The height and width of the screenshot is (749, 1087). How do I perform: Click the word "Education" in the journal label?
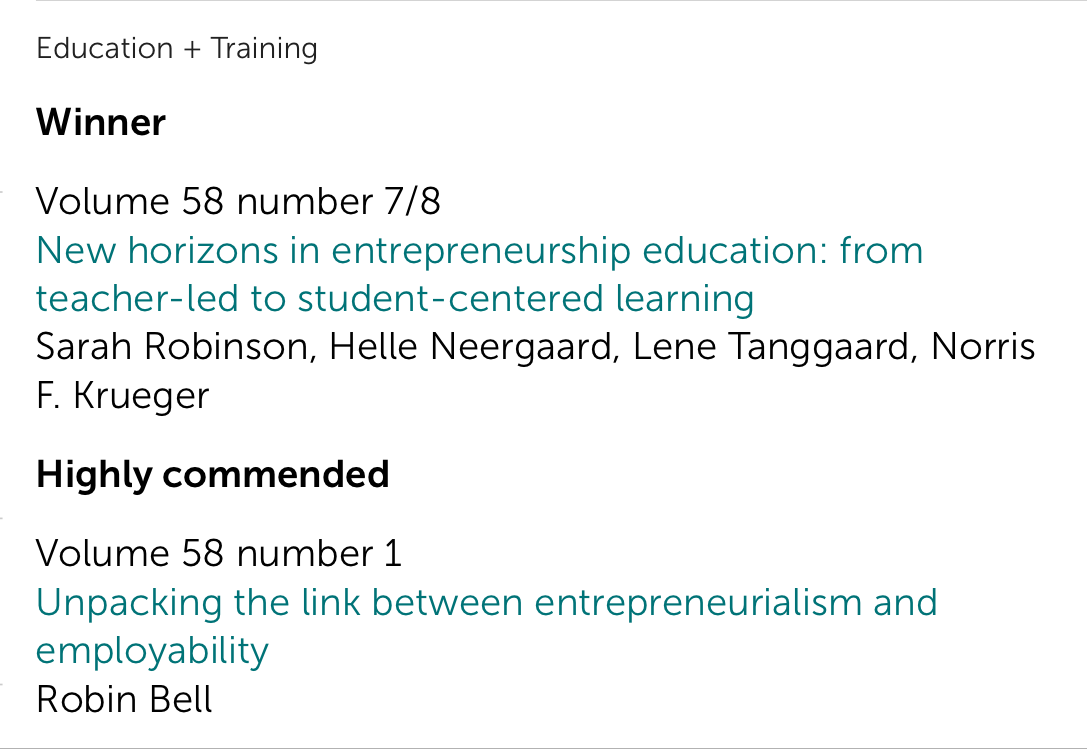[x=105, y=48]
